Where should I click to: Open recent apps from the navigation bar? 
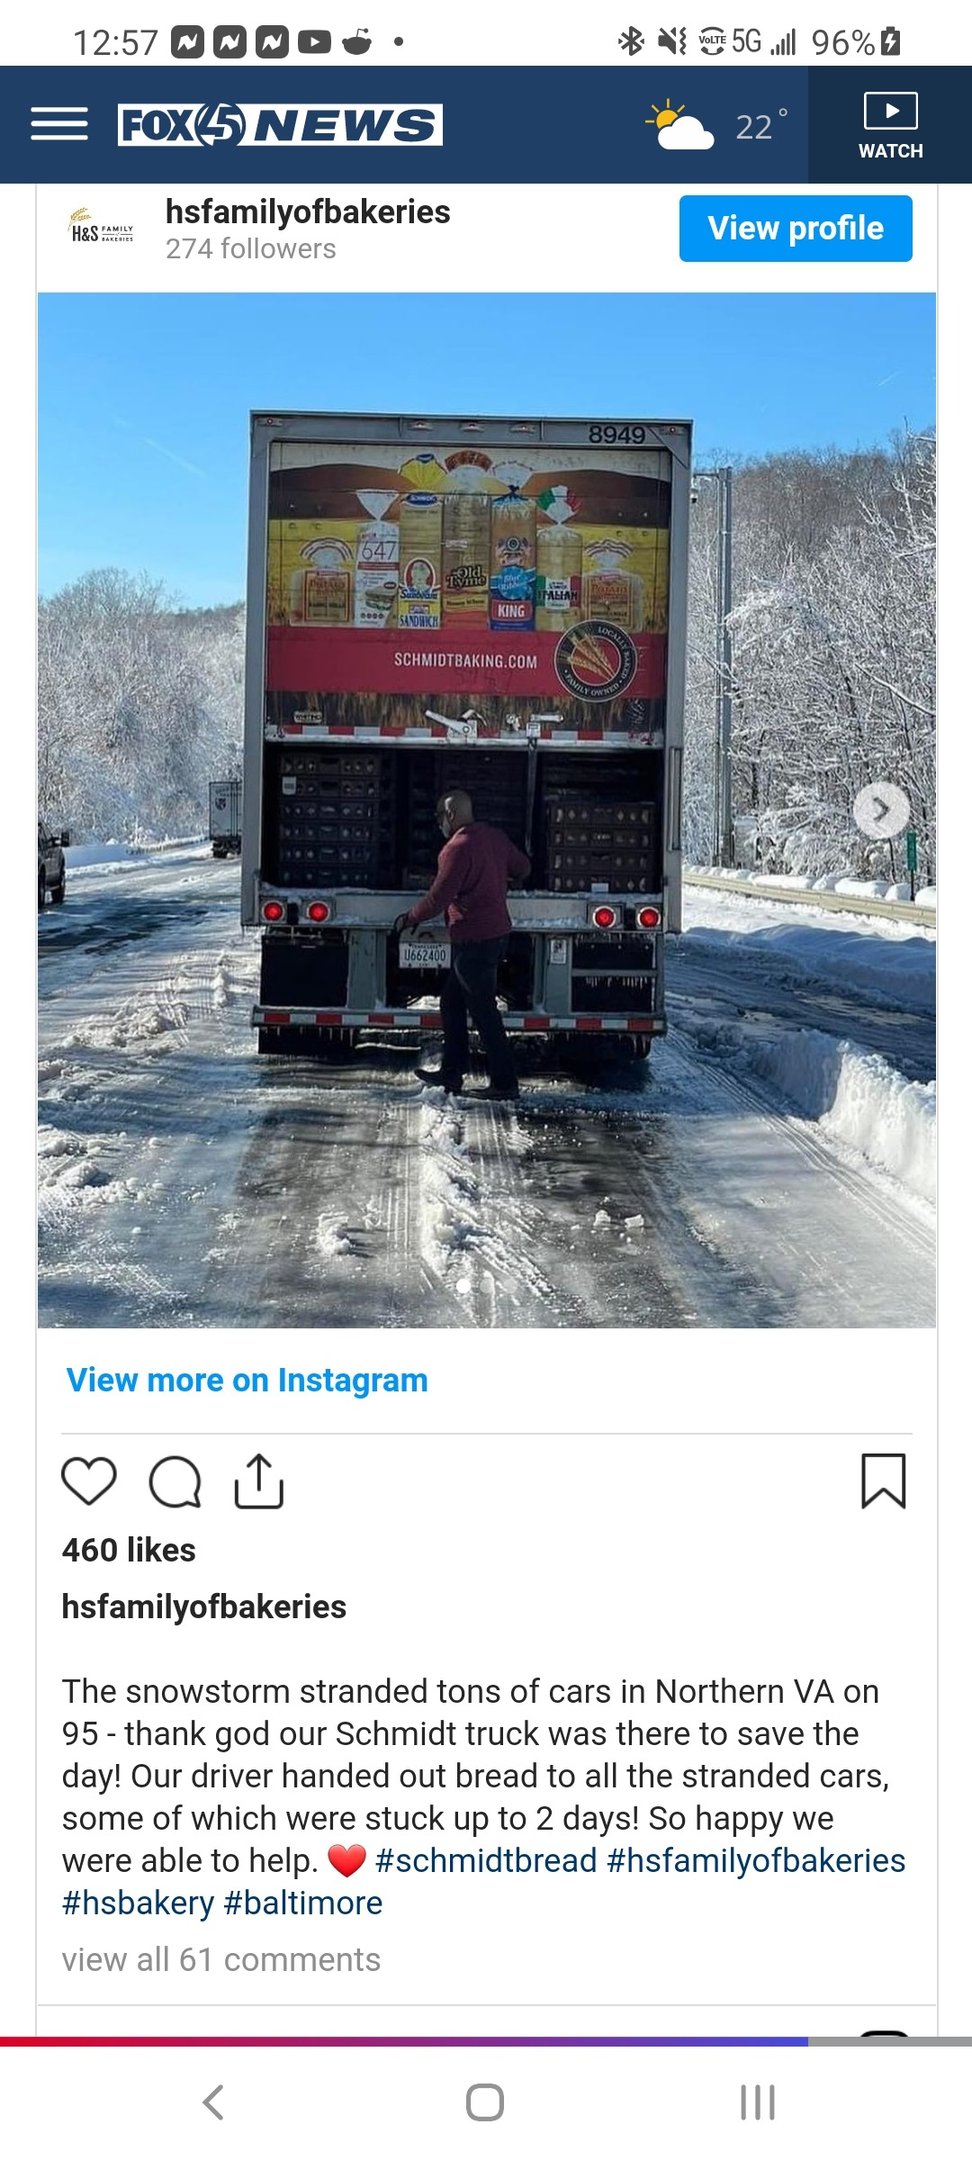click(757, 2102)
